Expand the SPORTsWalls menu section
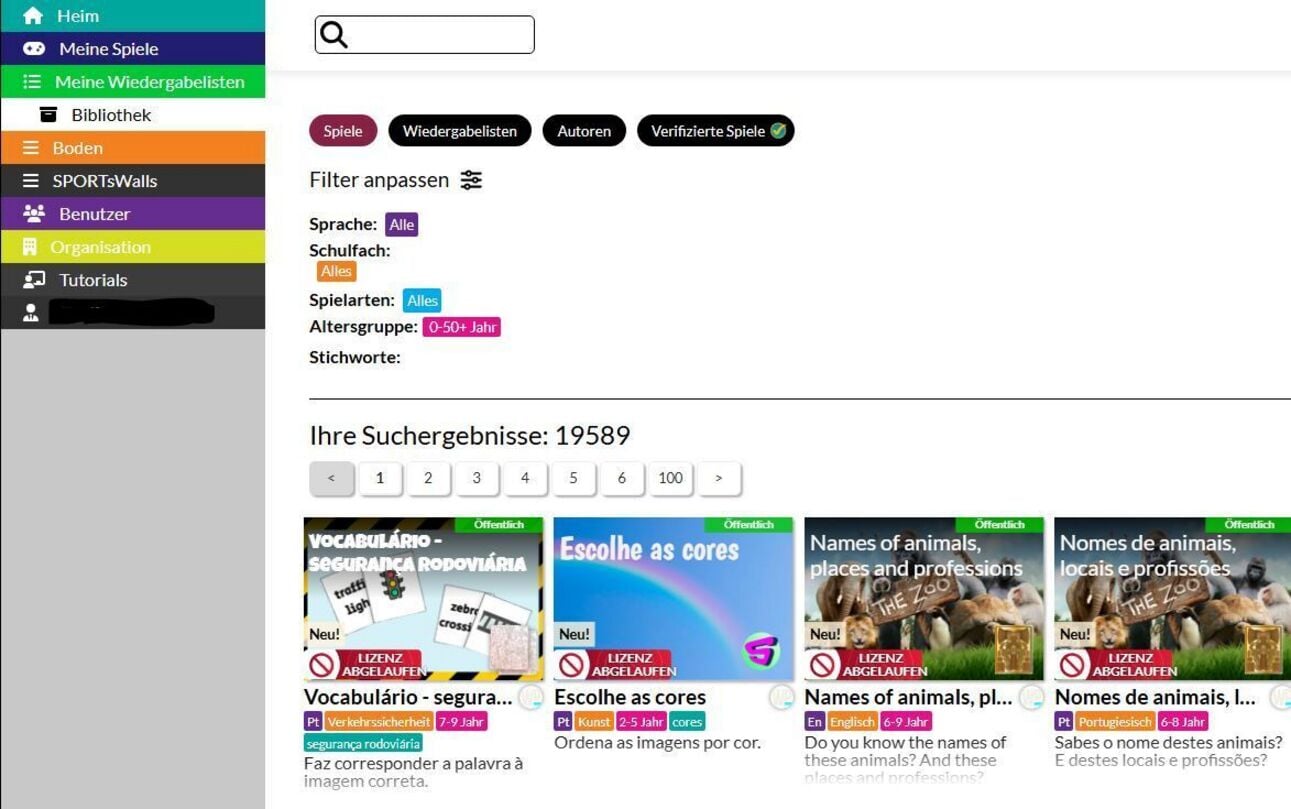1291x809 pixels. coord(133,181)
